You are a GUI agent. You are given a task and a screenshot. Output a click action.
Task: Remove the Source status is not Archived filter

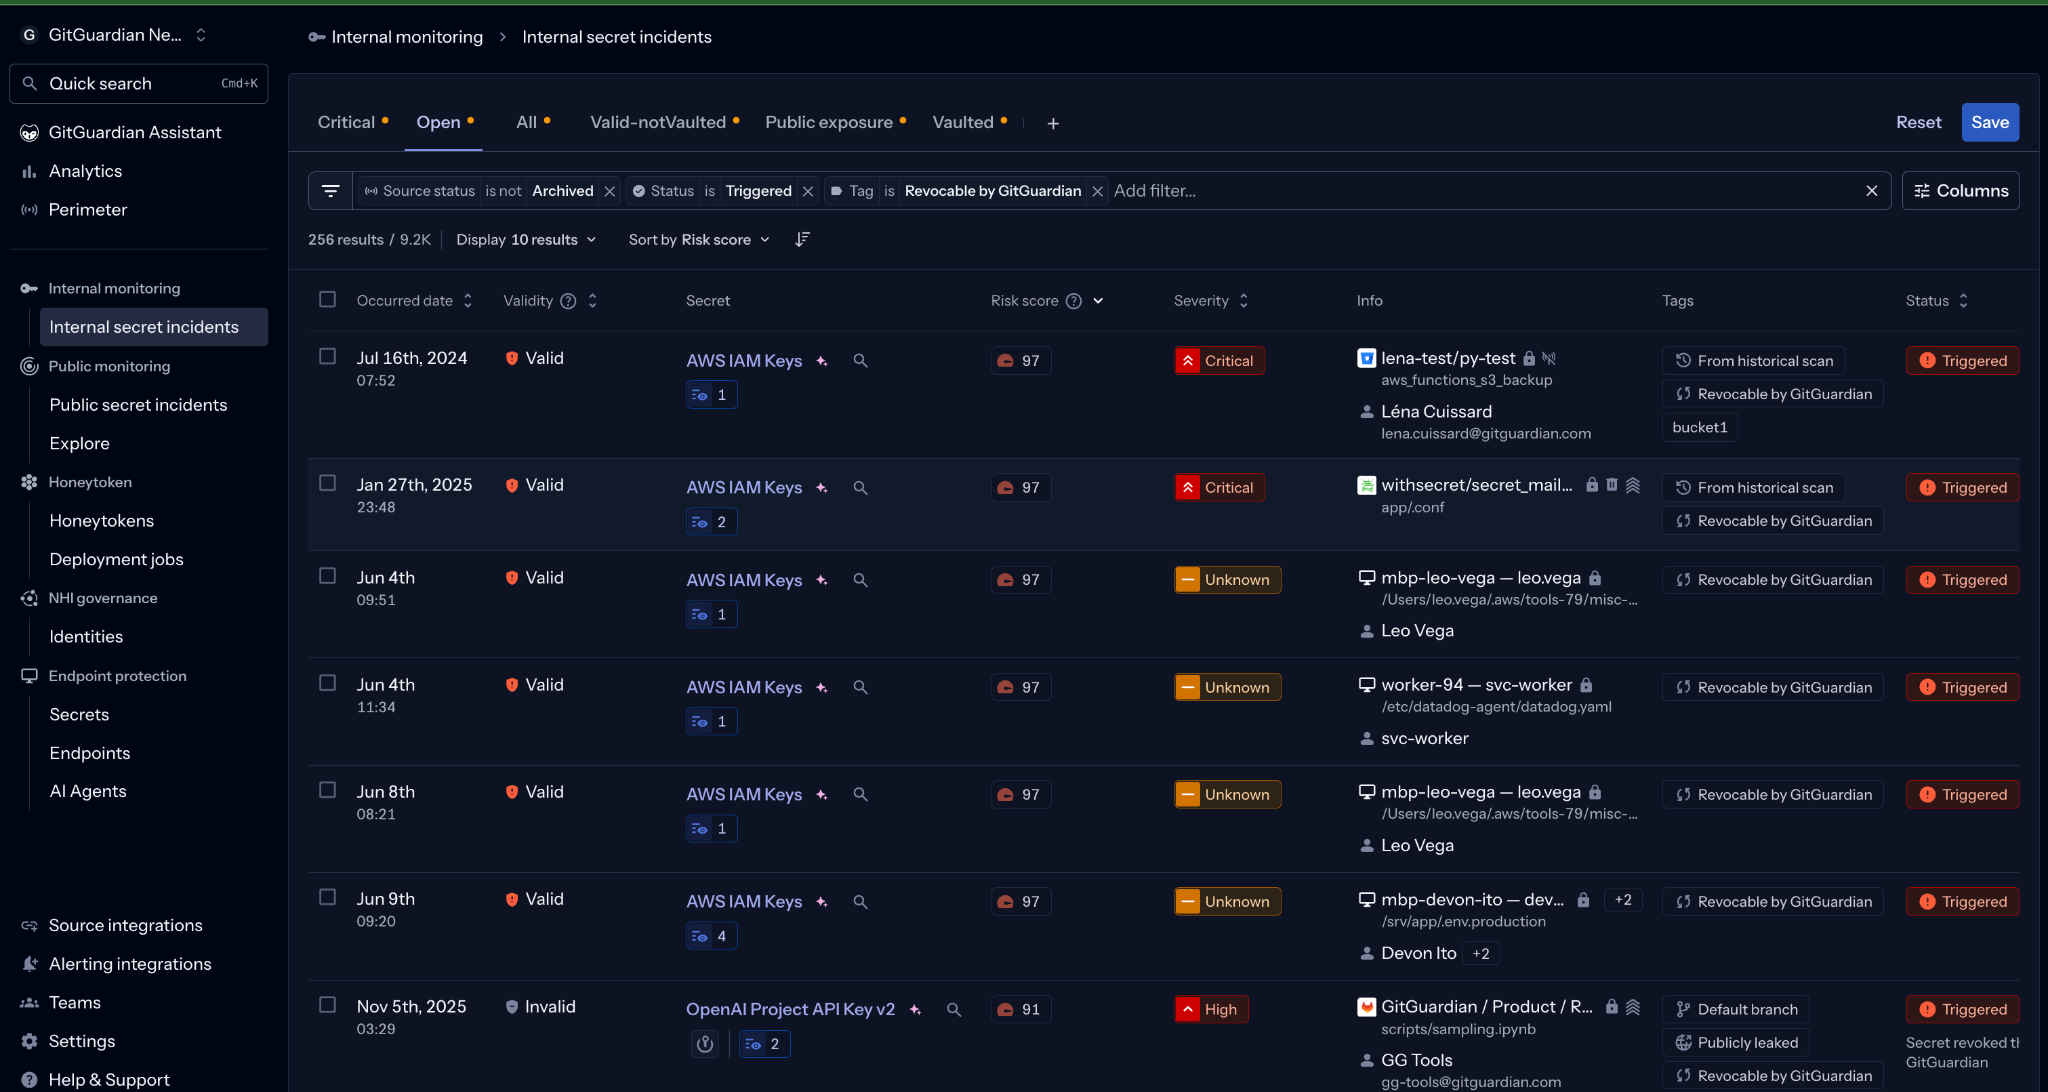point(609,191)
